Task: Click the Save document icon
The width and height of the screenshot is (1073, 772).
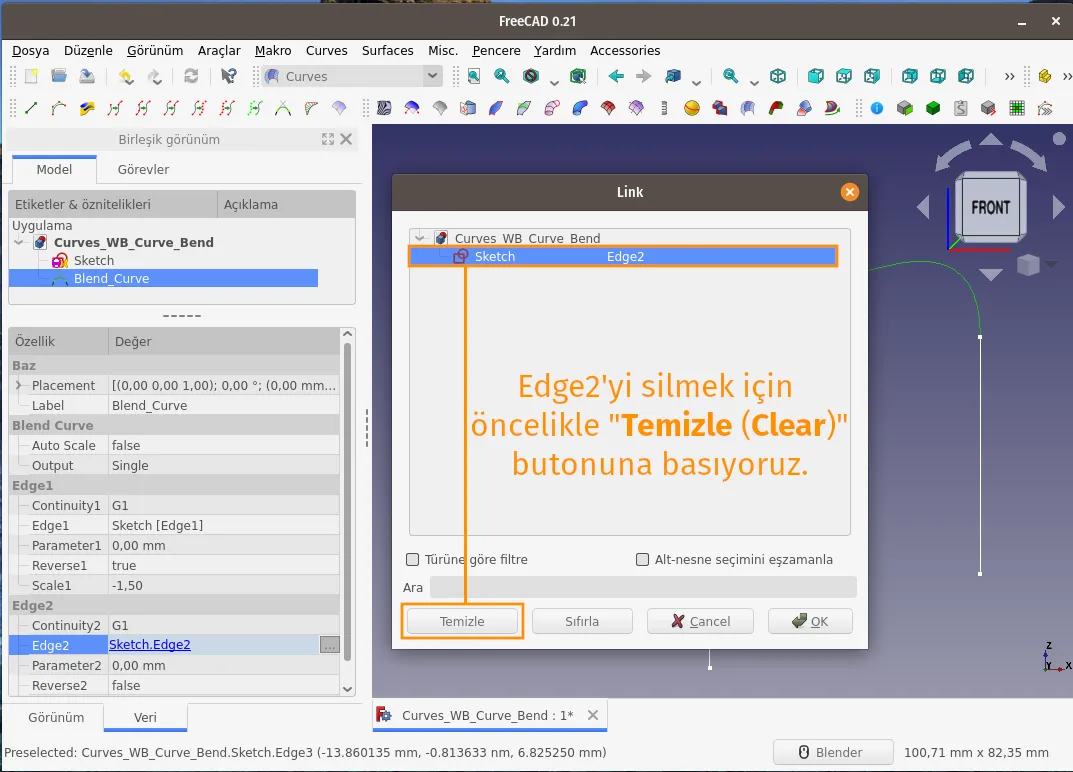Action: click(x=87, y=76)
